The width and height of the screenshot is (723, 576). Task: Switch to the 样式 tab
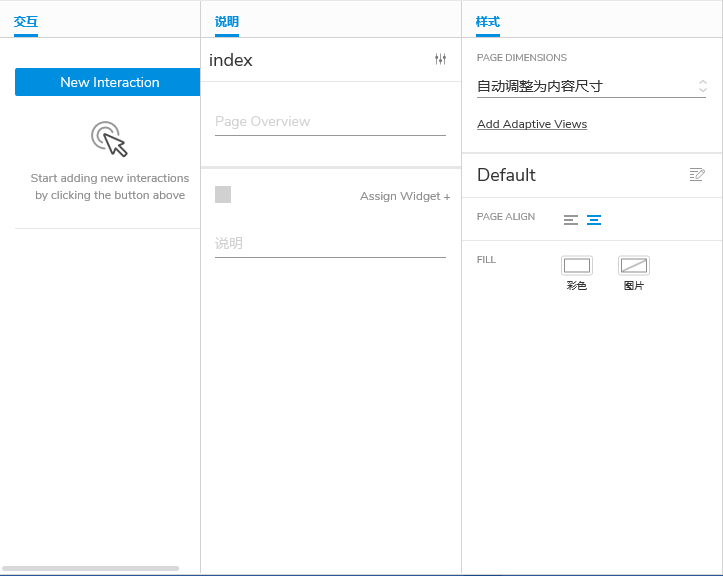[x=488, y=21]
